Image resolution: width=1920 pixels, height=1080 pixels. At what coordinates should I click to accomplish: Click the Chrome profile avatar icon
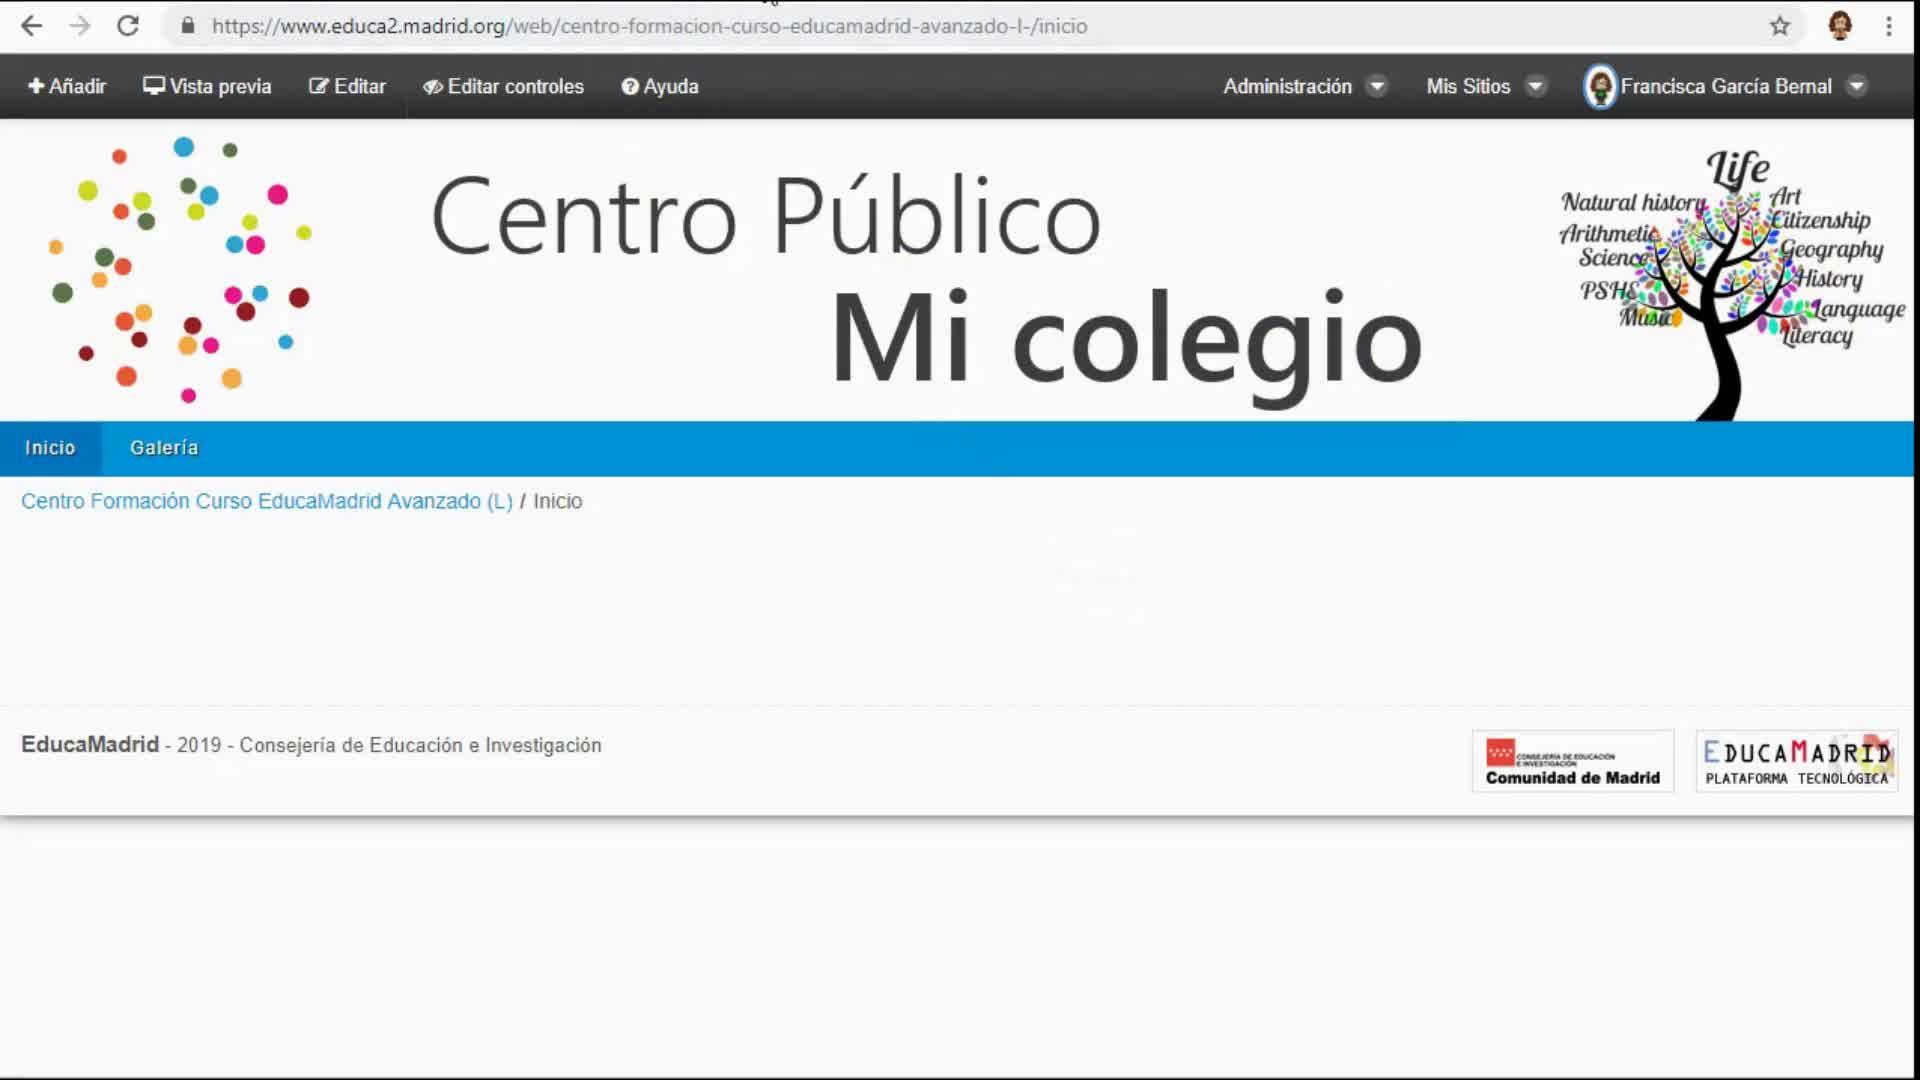(x=1839, y=26)
